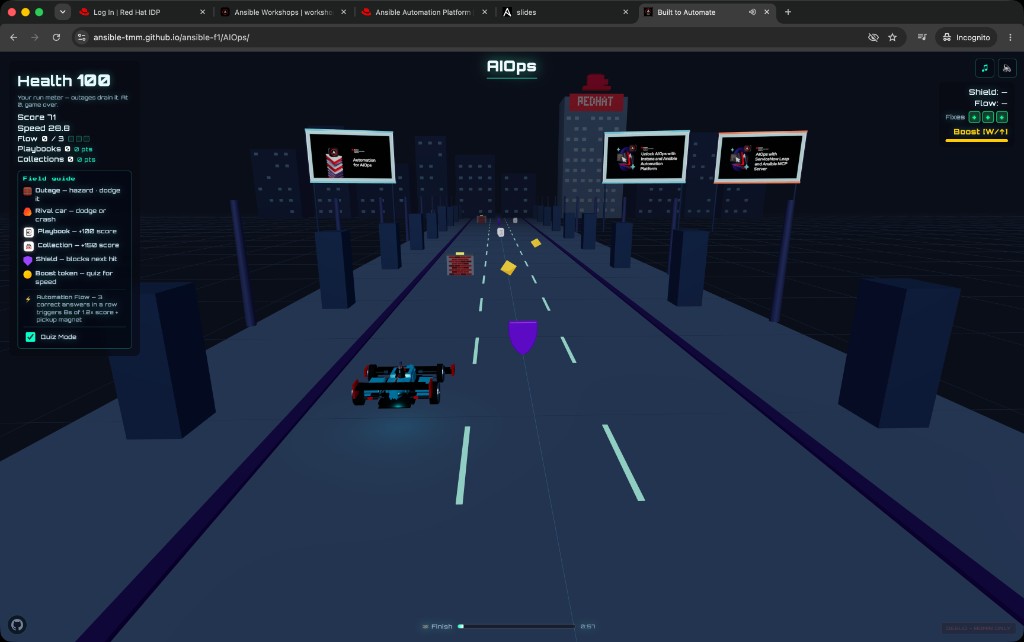Reload the page with the refresh icon

click(x=56, y=37)
